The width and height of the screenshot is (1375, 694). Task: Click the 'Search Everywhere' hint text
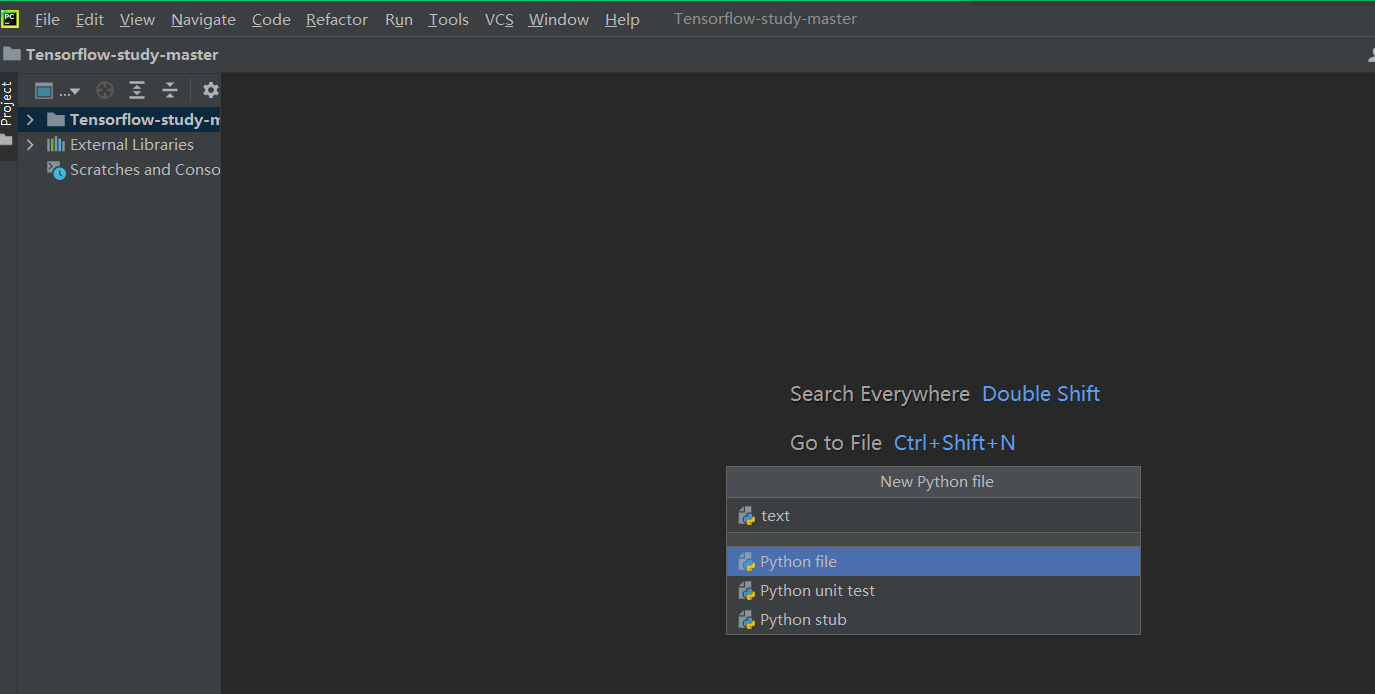point(880,394)
